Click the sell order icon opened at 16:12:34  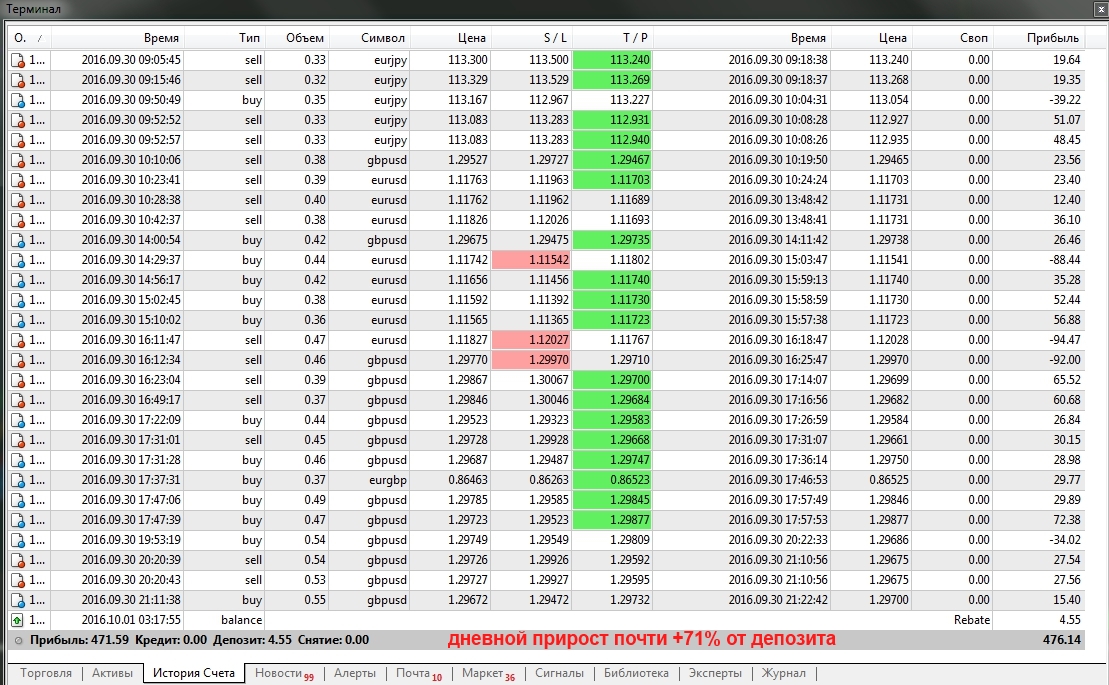(18, 361)
